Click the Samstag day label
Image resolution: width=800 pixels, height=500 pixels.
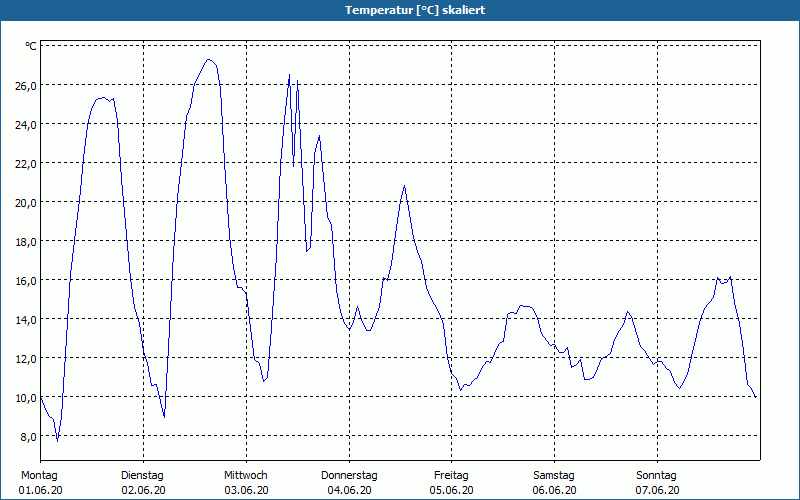554,476
